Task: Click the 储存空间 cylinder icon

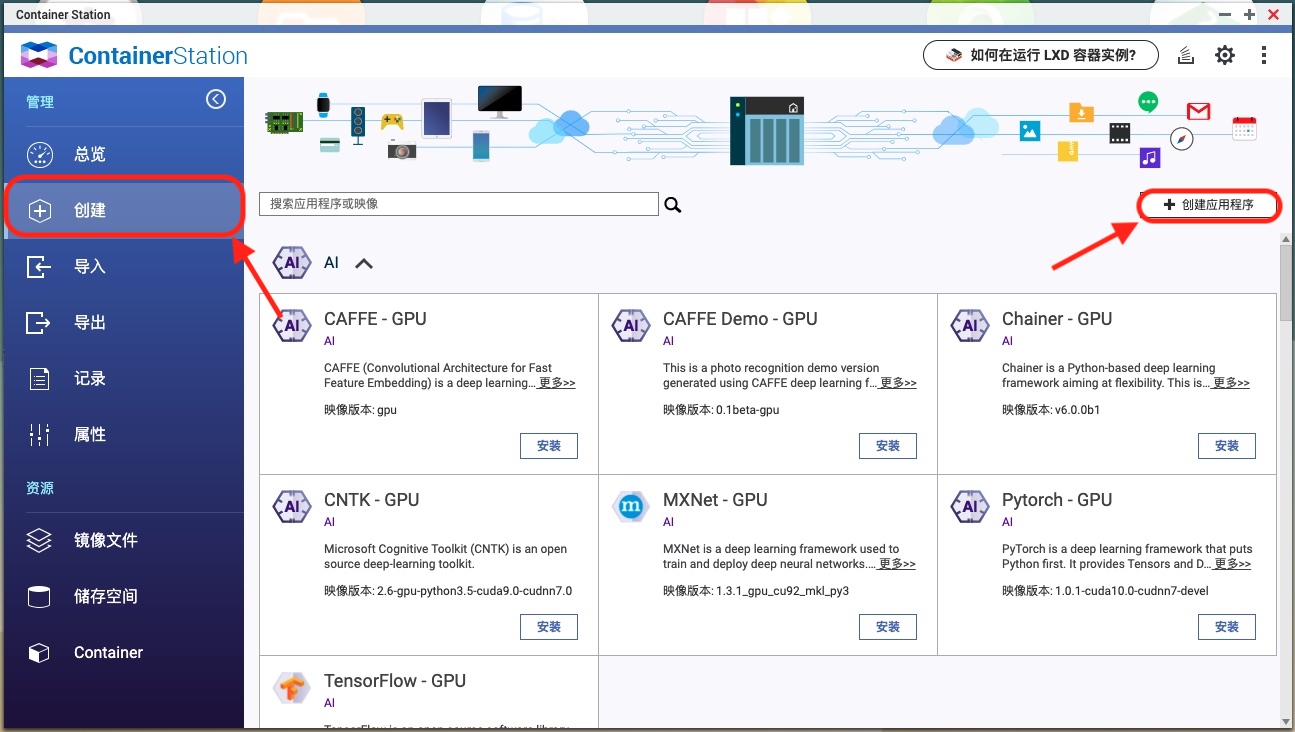Action: pos(39,597)
